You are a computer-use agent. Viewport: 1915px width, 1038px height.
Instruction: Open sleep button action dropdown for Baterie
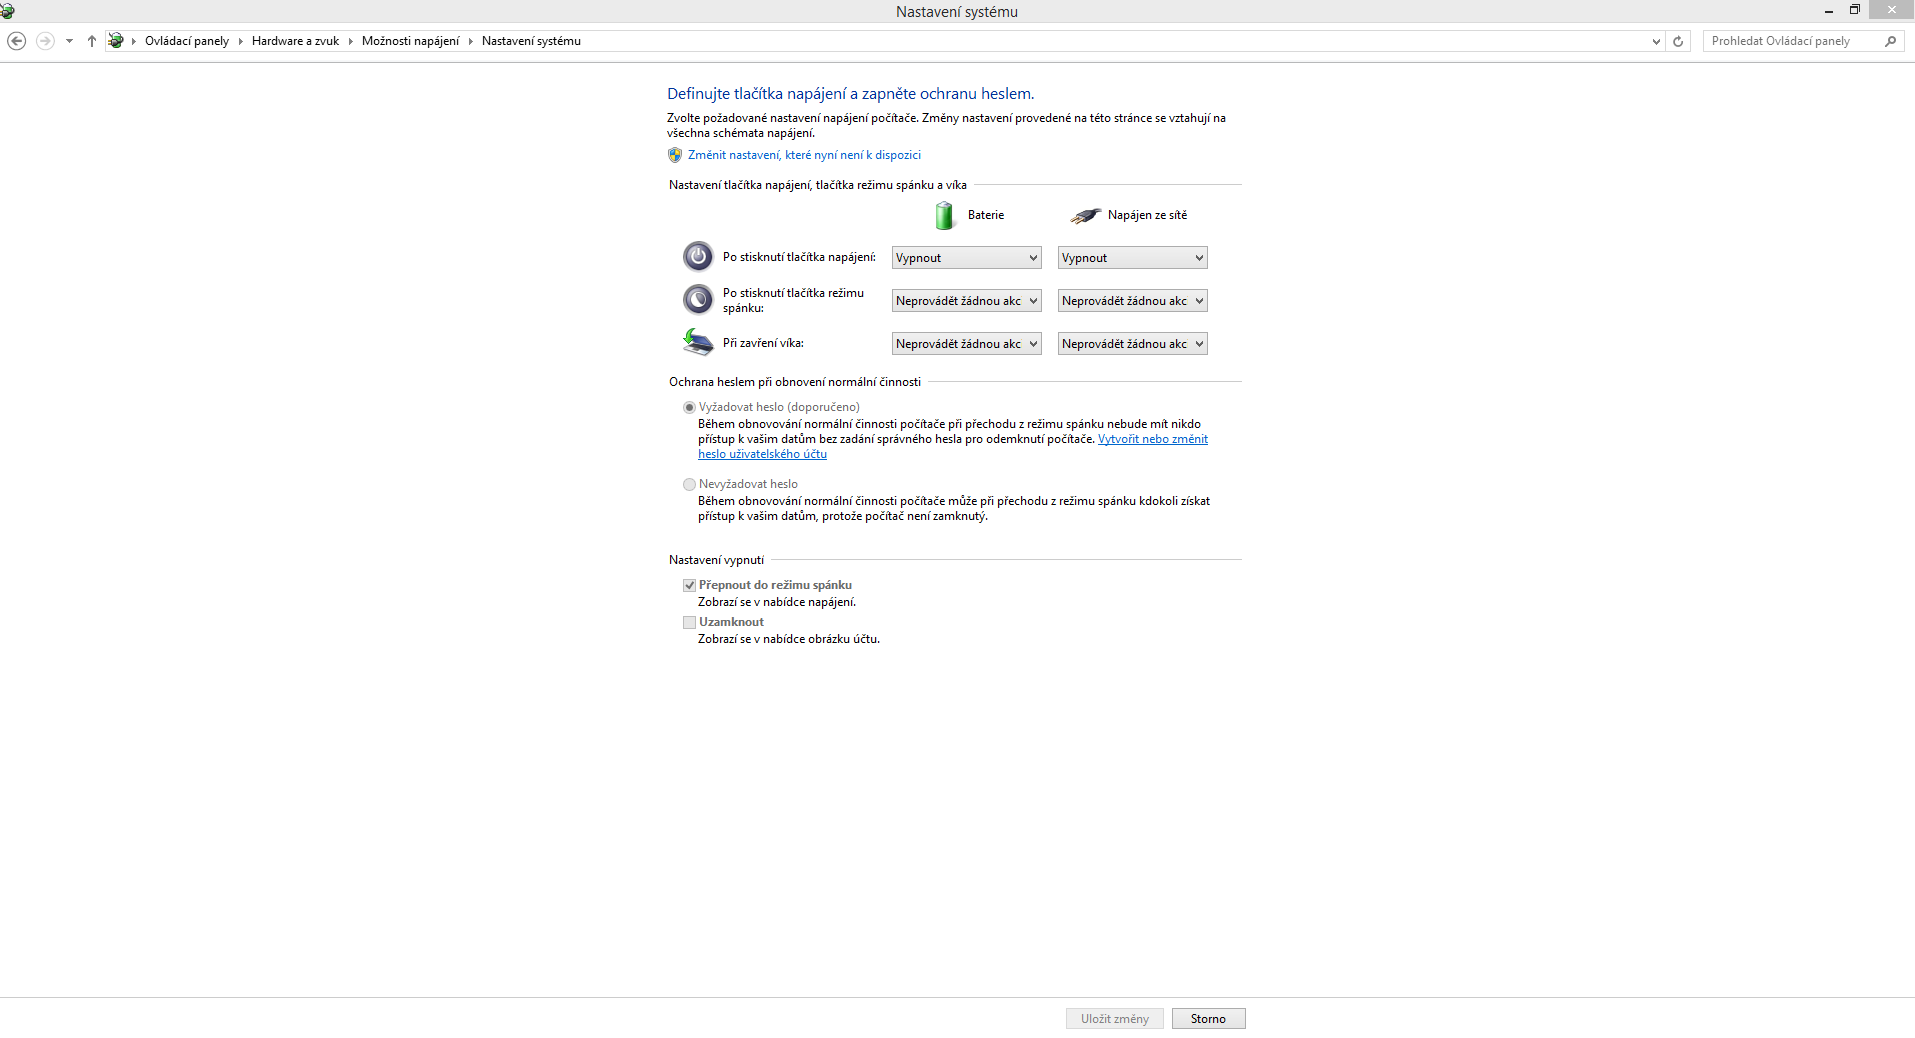[x=967, y=301]
